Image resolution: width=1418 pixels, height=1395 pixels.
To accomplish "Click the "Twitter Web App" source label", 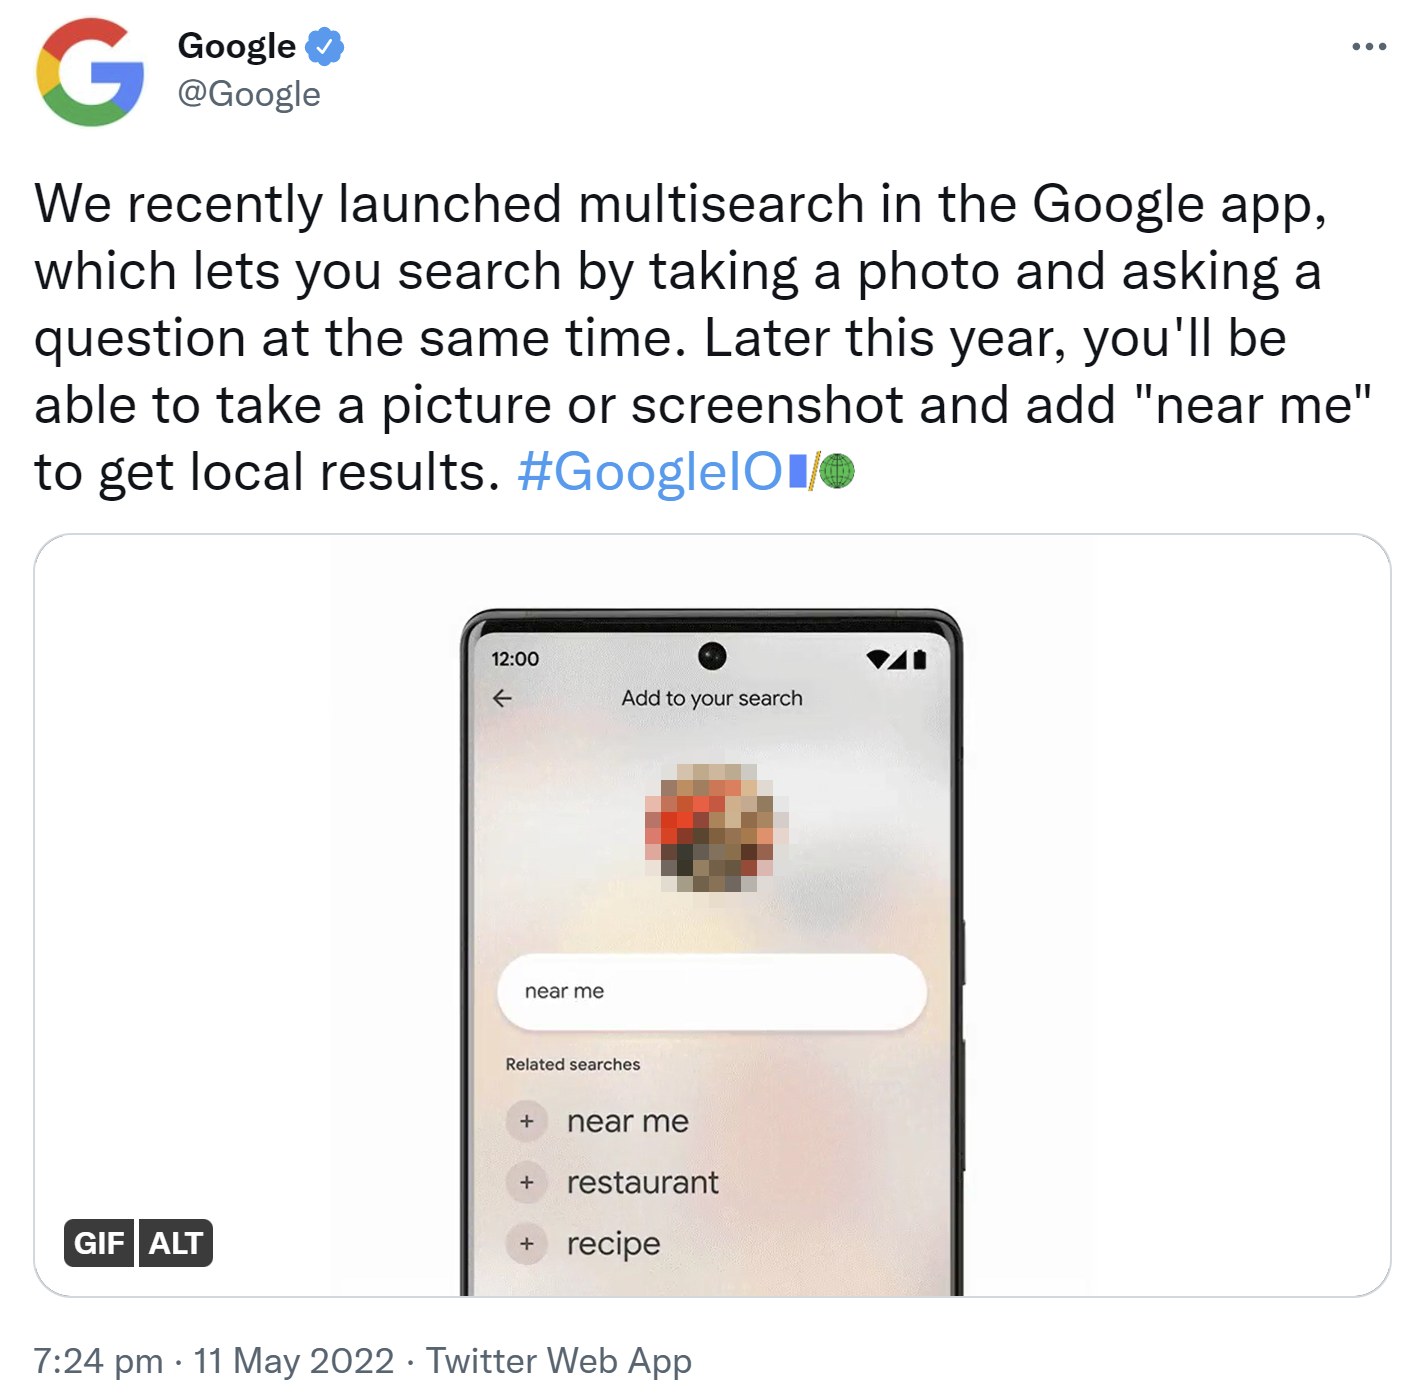I will point(558,1360).
